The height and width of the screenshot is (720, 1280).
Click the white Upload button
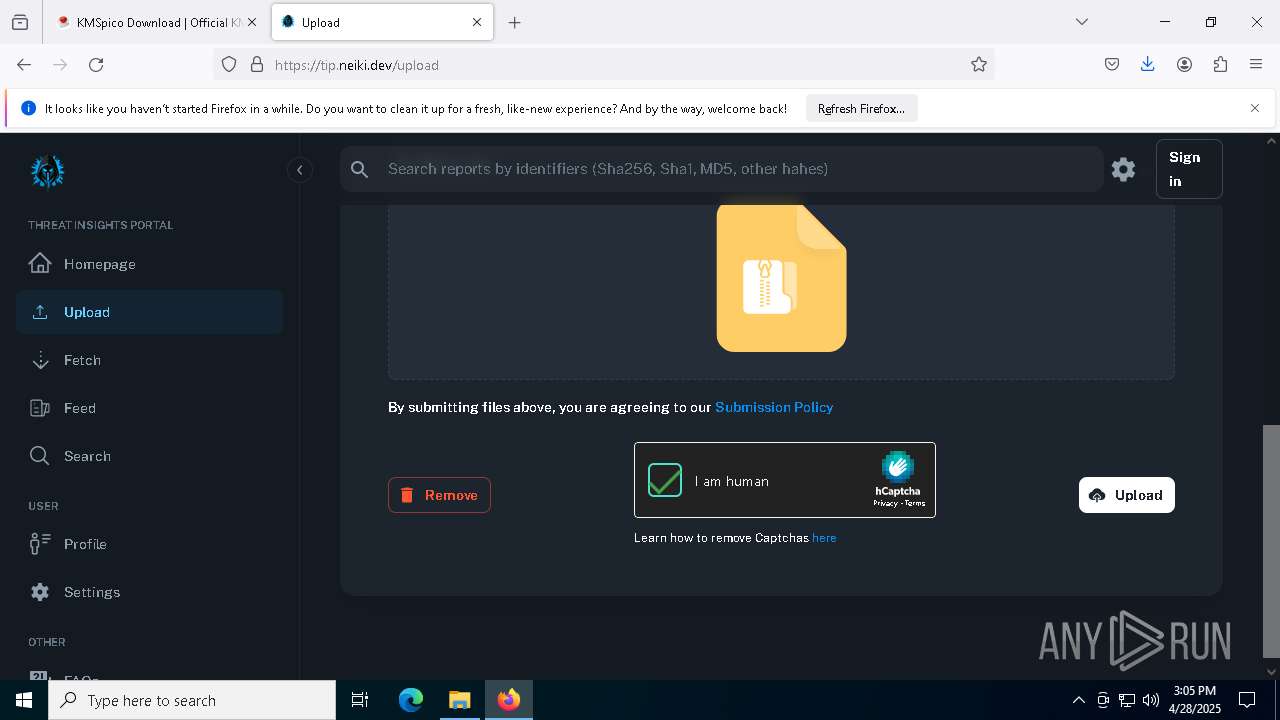pos(1127,495)
